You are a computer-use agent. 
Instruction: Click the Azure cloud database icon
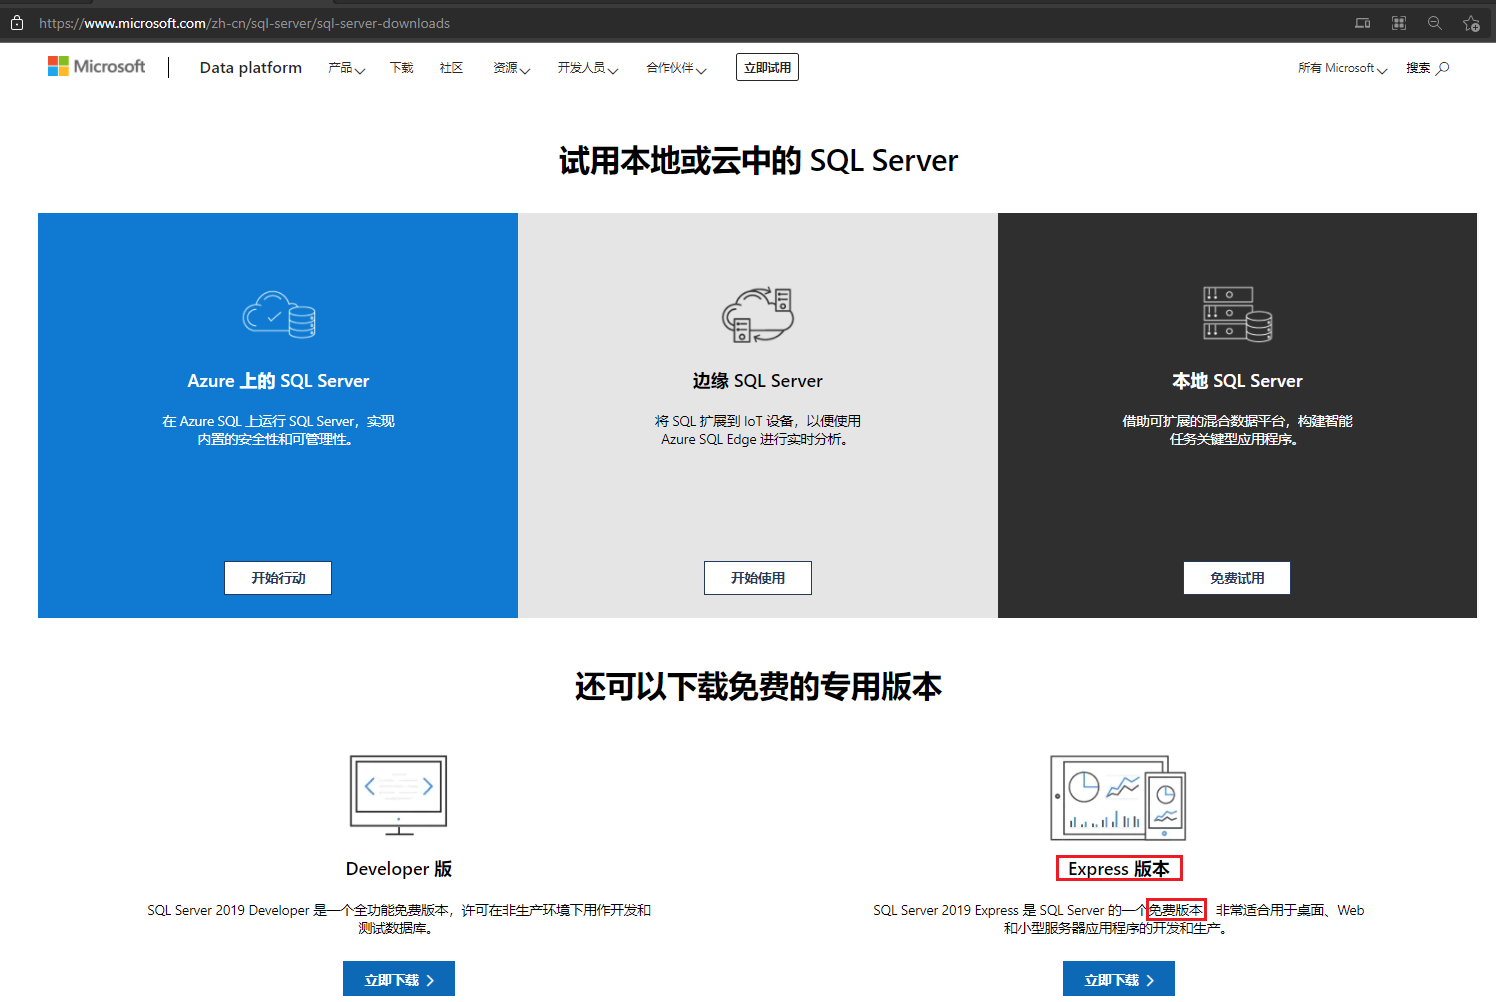coord(279,315)
